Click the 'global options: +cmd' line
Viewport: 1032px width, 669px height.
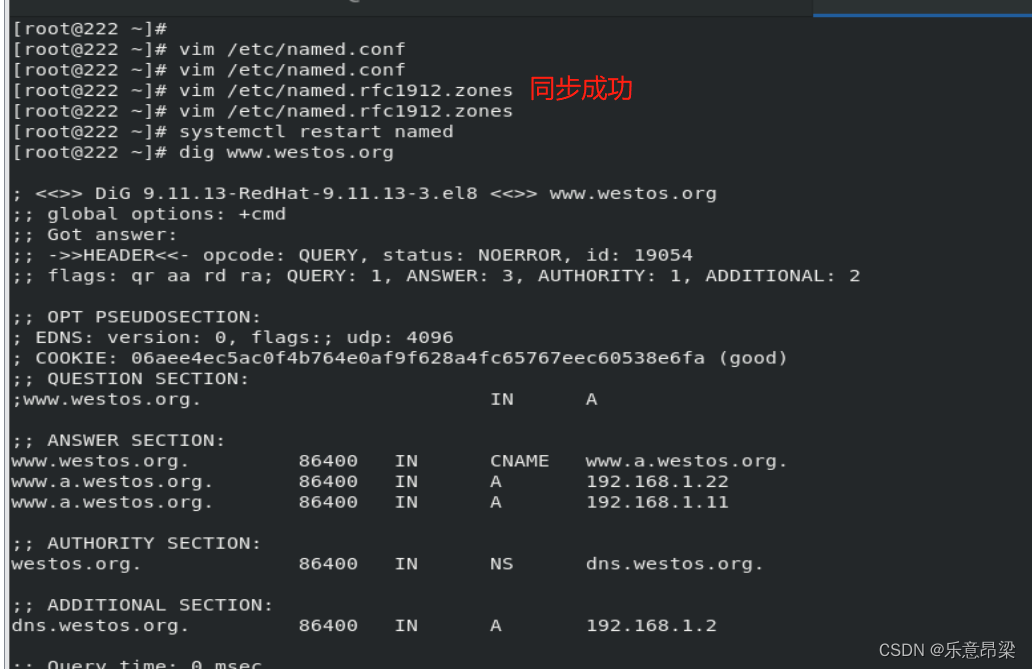click(x=149, y=214)
